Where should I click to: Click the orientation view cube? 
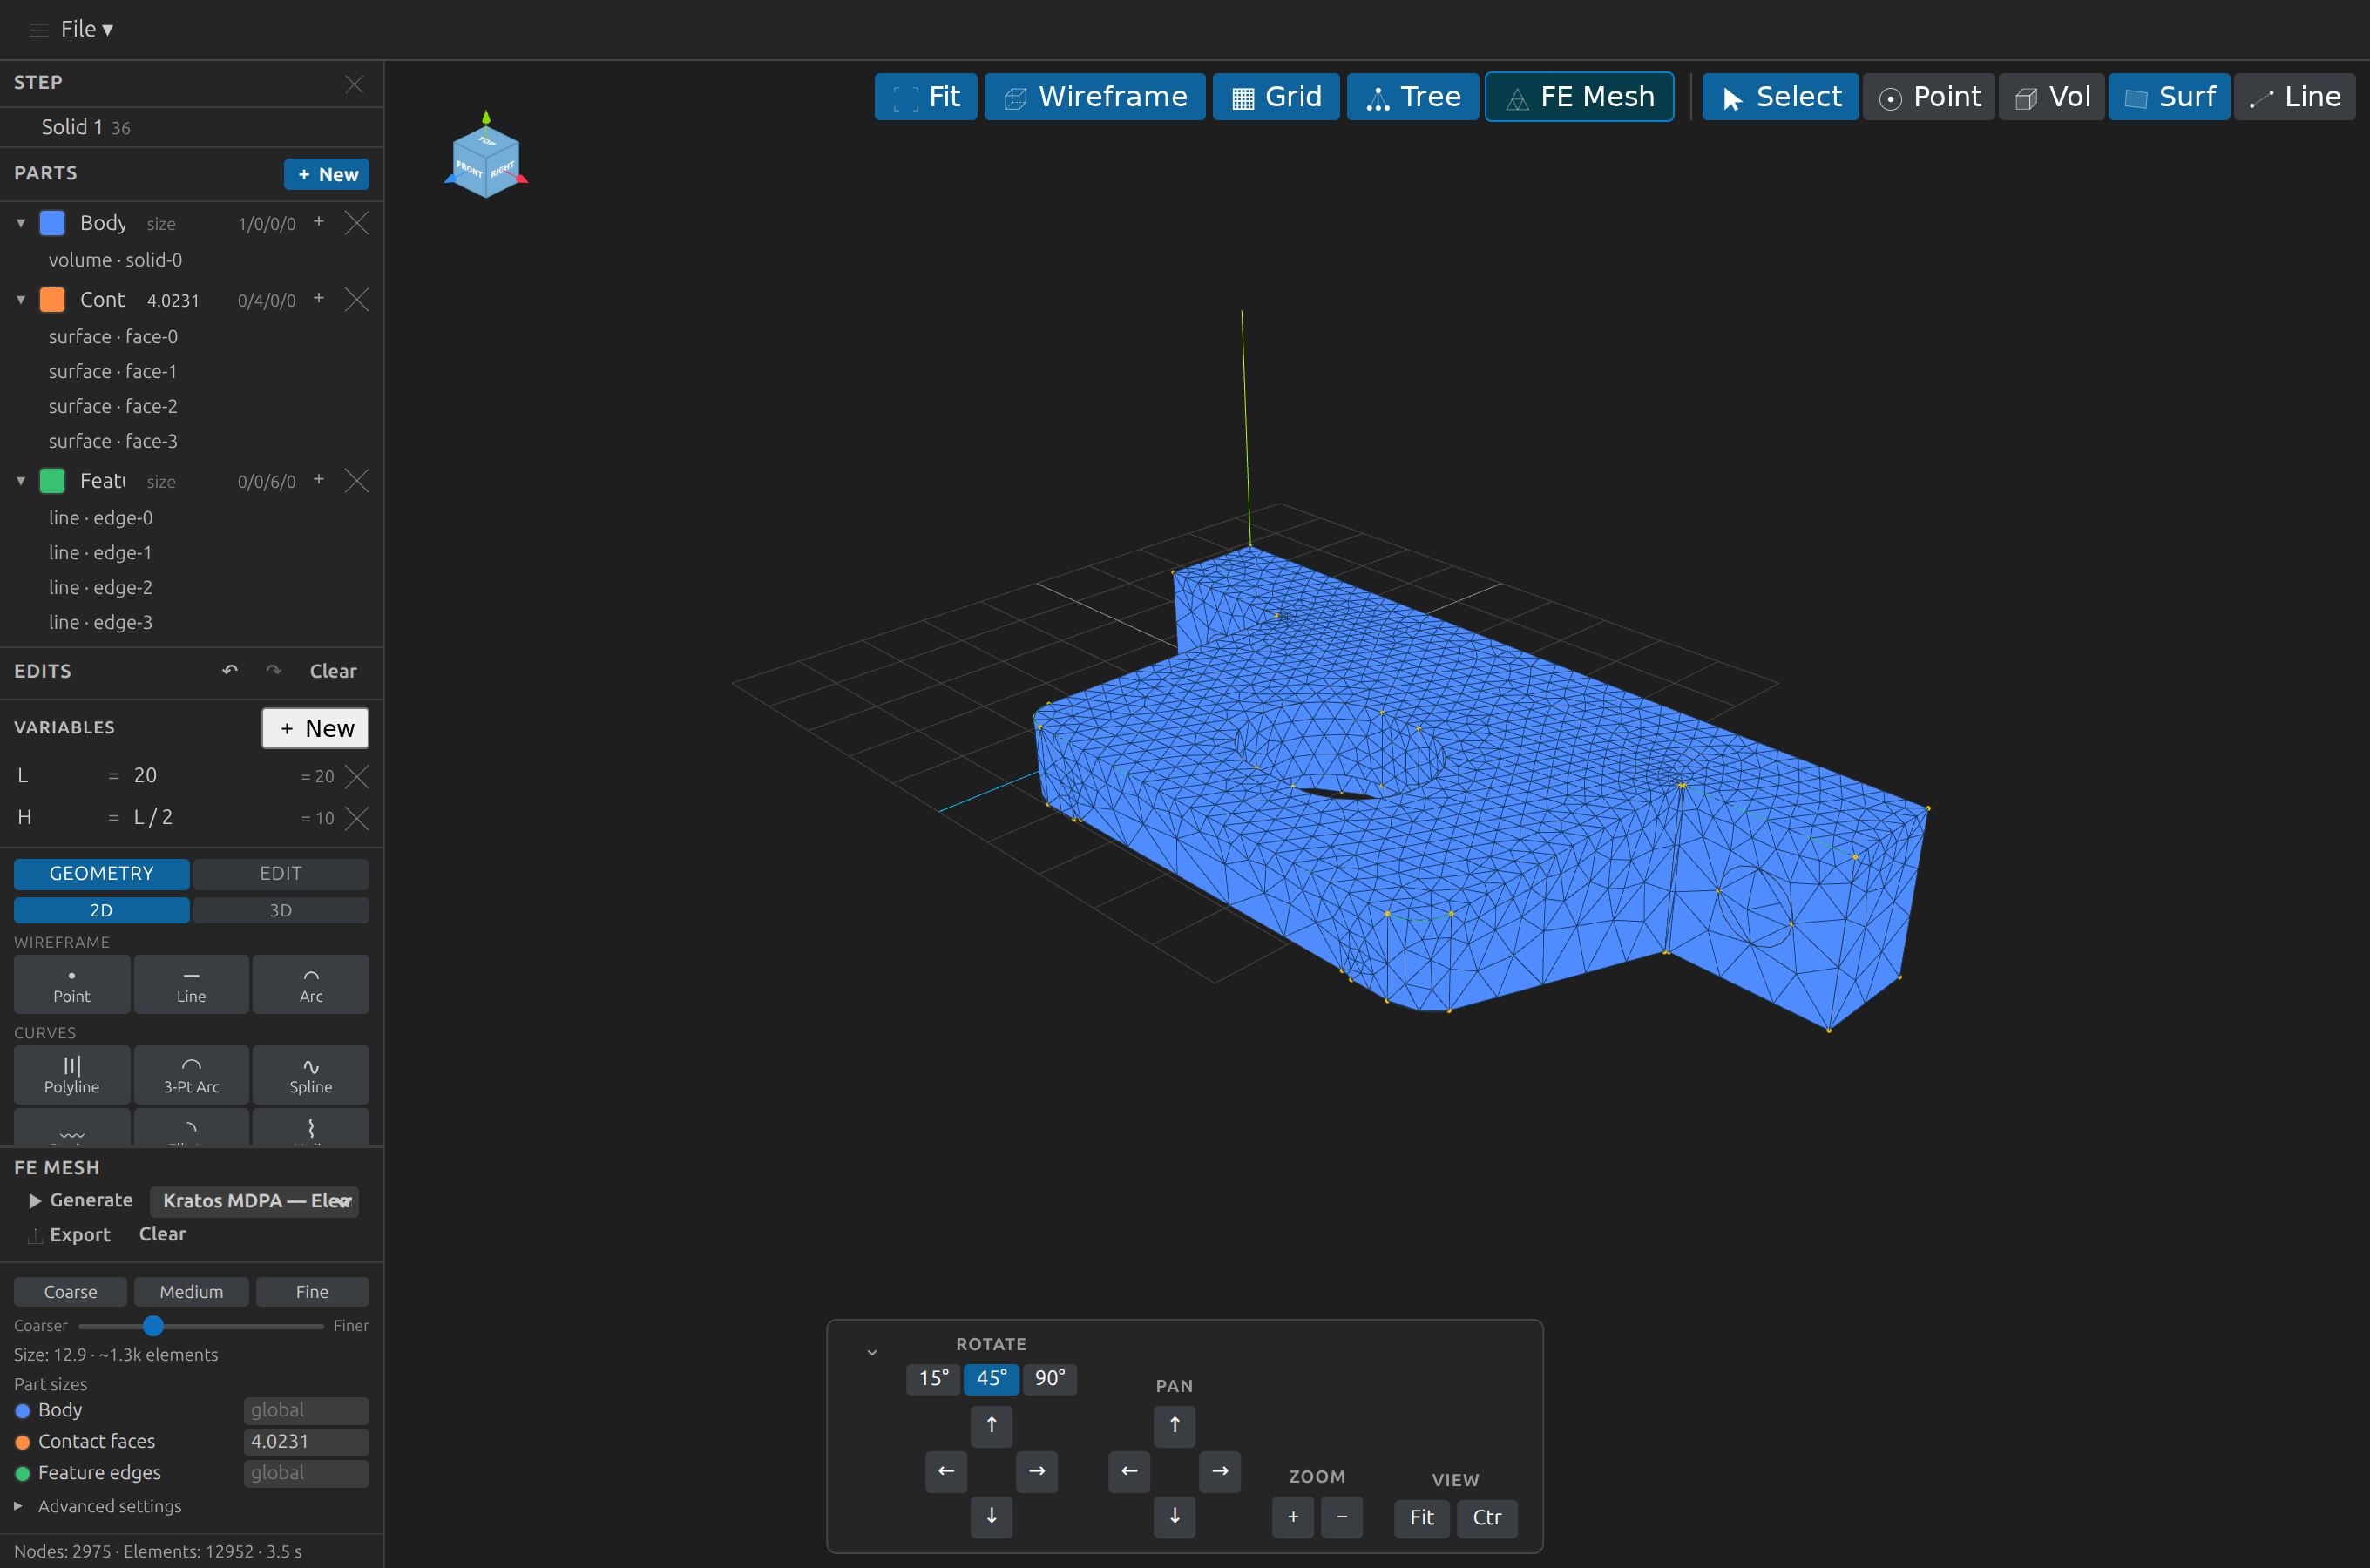(x=486, y=160)
